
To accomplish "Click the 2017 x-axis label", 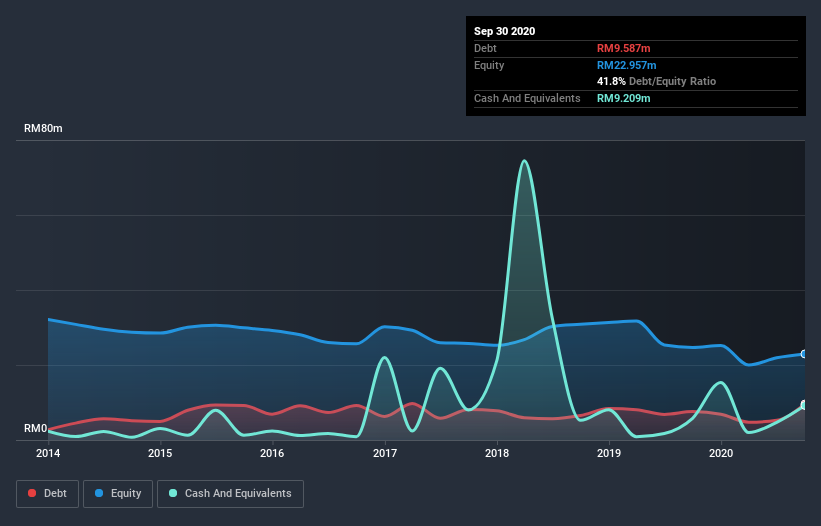I will tap(385, 453).
